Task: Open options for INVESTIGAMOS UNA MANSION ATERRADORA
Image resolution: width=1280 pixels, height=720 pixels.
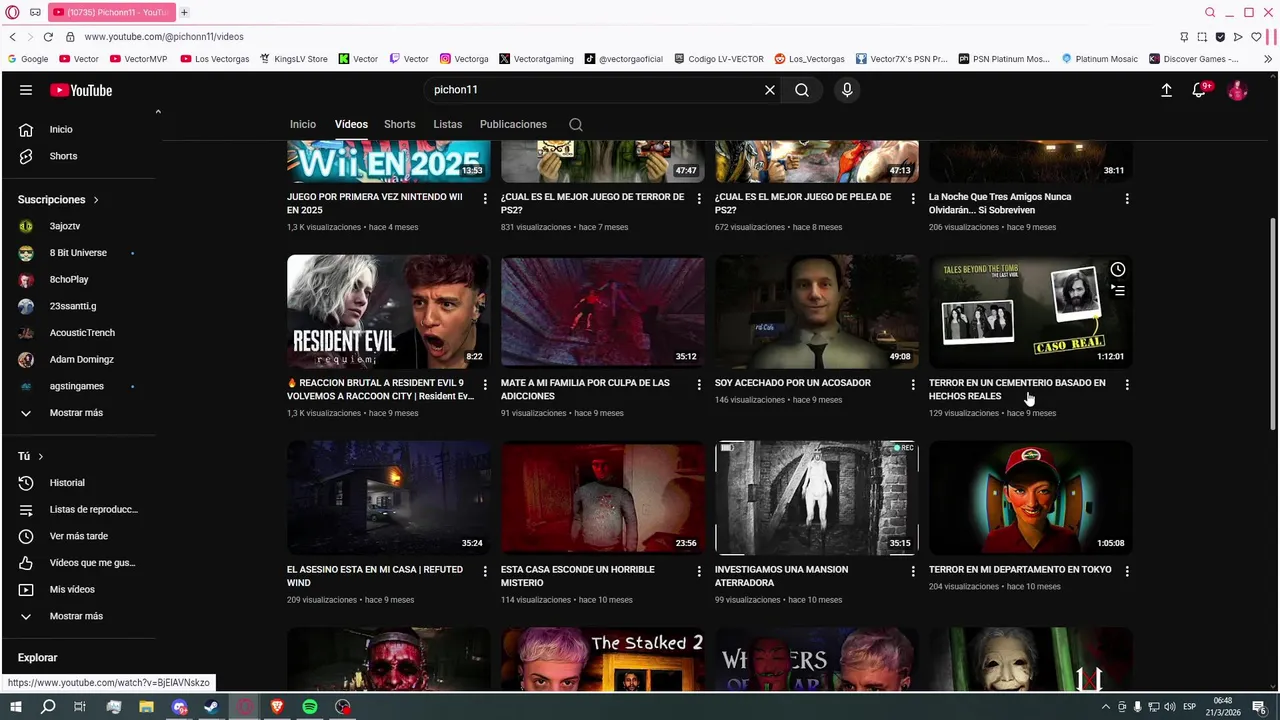Action: (913, 571)
